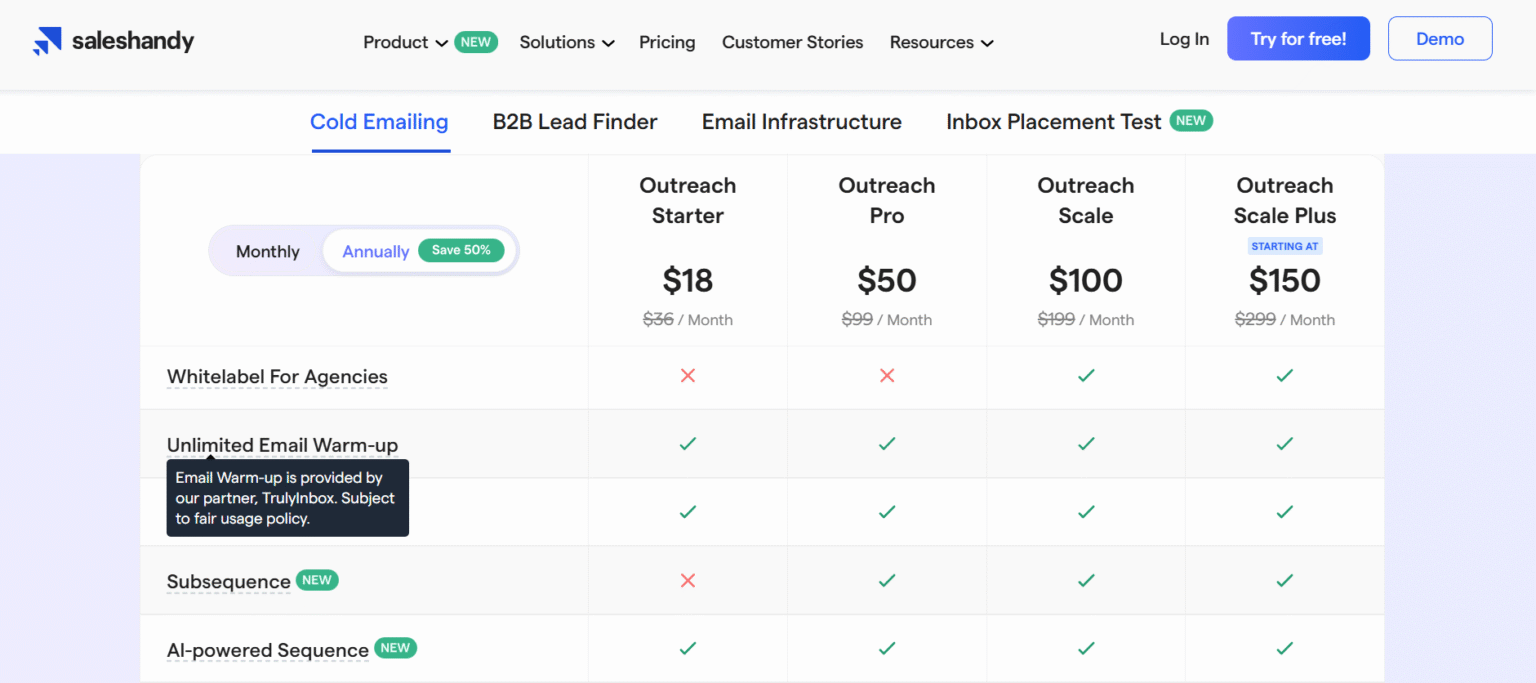Click red cross for Whitelabel under Outreach Starter
This screenshot has width=1536, height=683.
687,376
